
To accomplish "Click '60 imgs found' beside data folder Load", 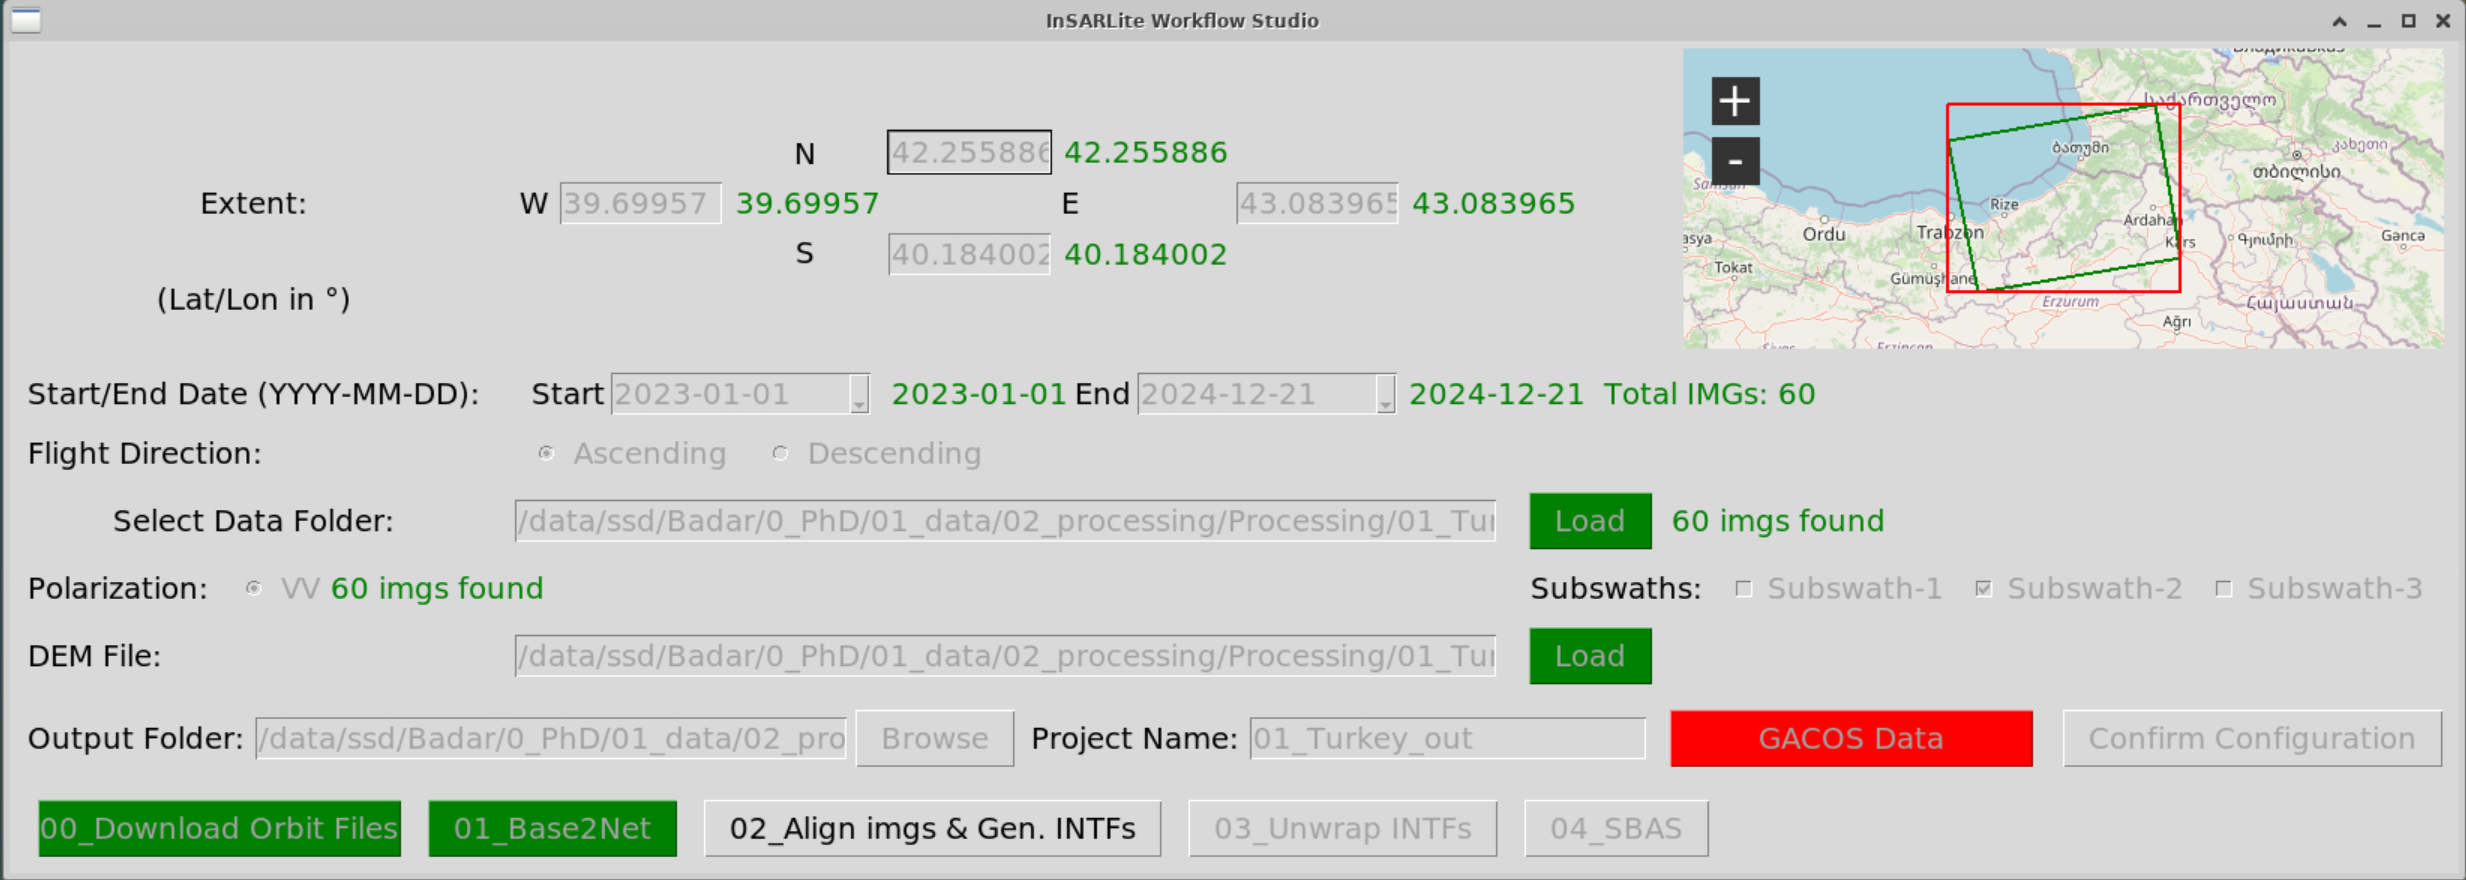I will 1778,521.
